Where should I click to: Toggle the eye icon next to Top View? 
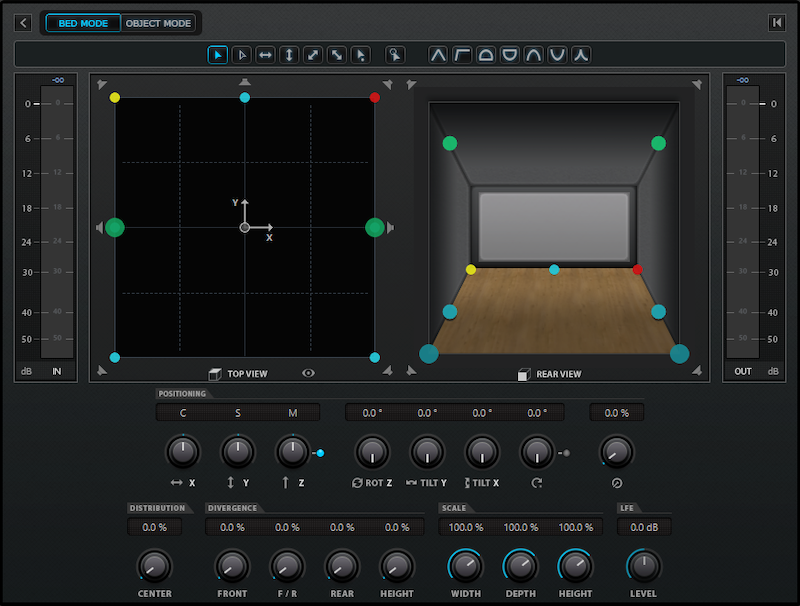tap(307, 373)
